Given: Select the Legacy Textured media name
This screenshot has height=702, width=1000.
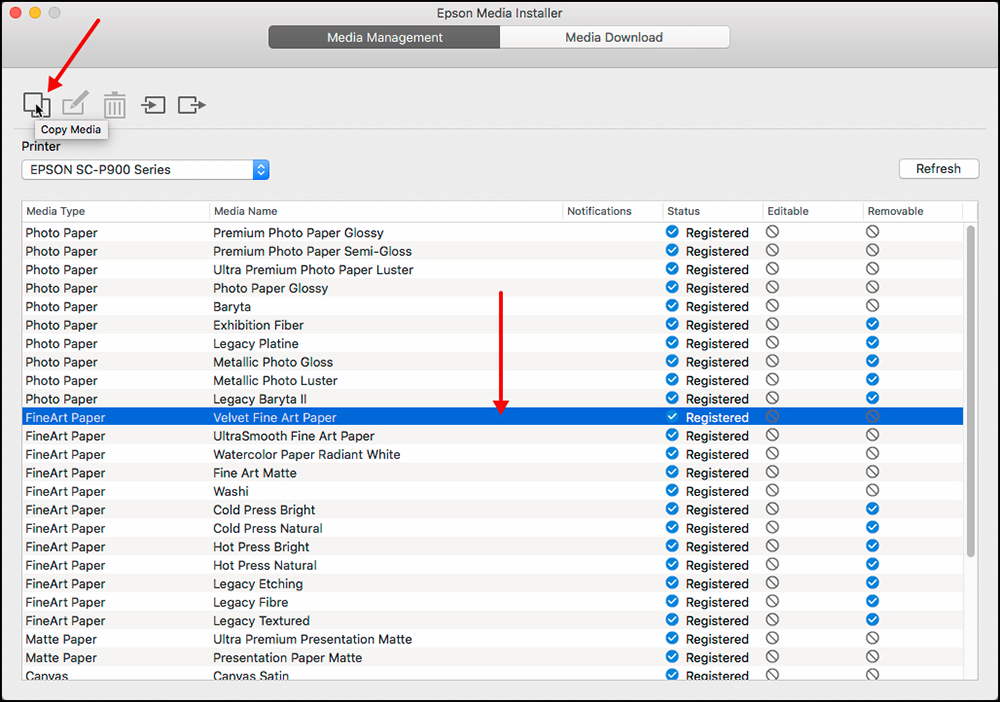Looking at the screenshot, I should click(x=261, y=621).
